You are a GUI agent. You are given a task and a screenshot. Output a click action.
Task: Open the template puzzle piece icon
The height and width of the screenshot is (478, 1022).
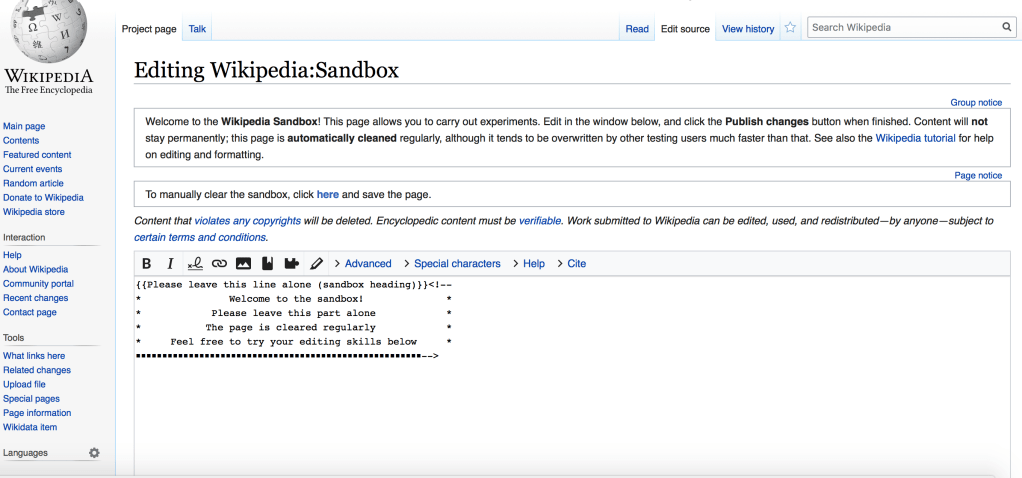point(291,264)
